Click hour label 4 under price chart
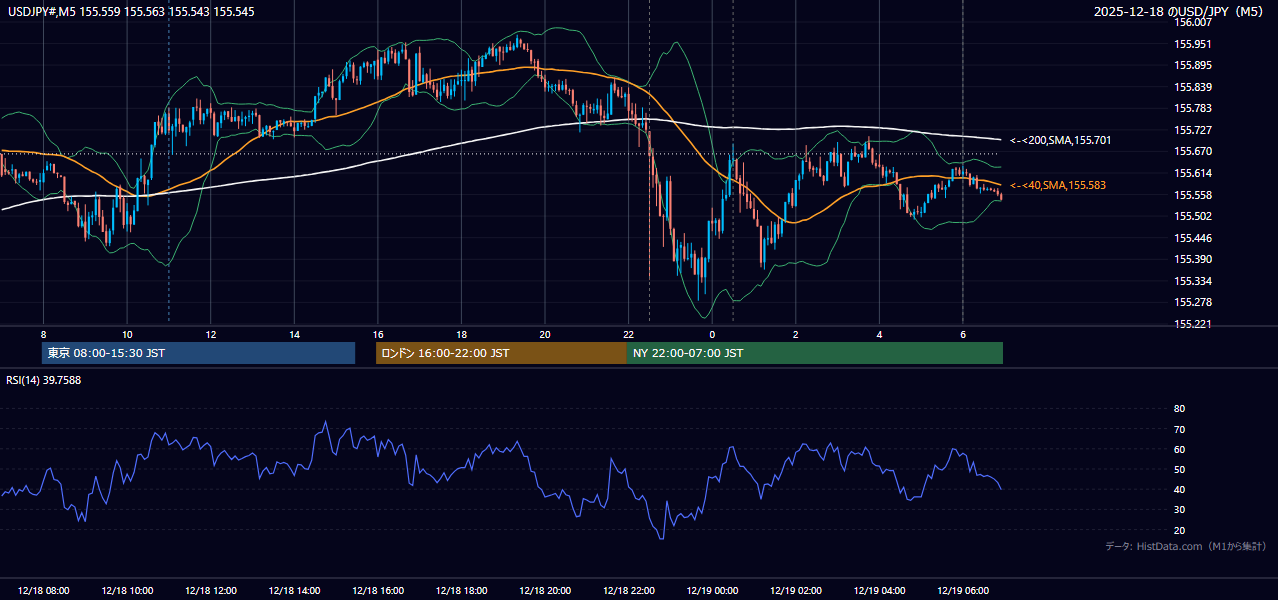1278x600 pixels. coord(879,334)
